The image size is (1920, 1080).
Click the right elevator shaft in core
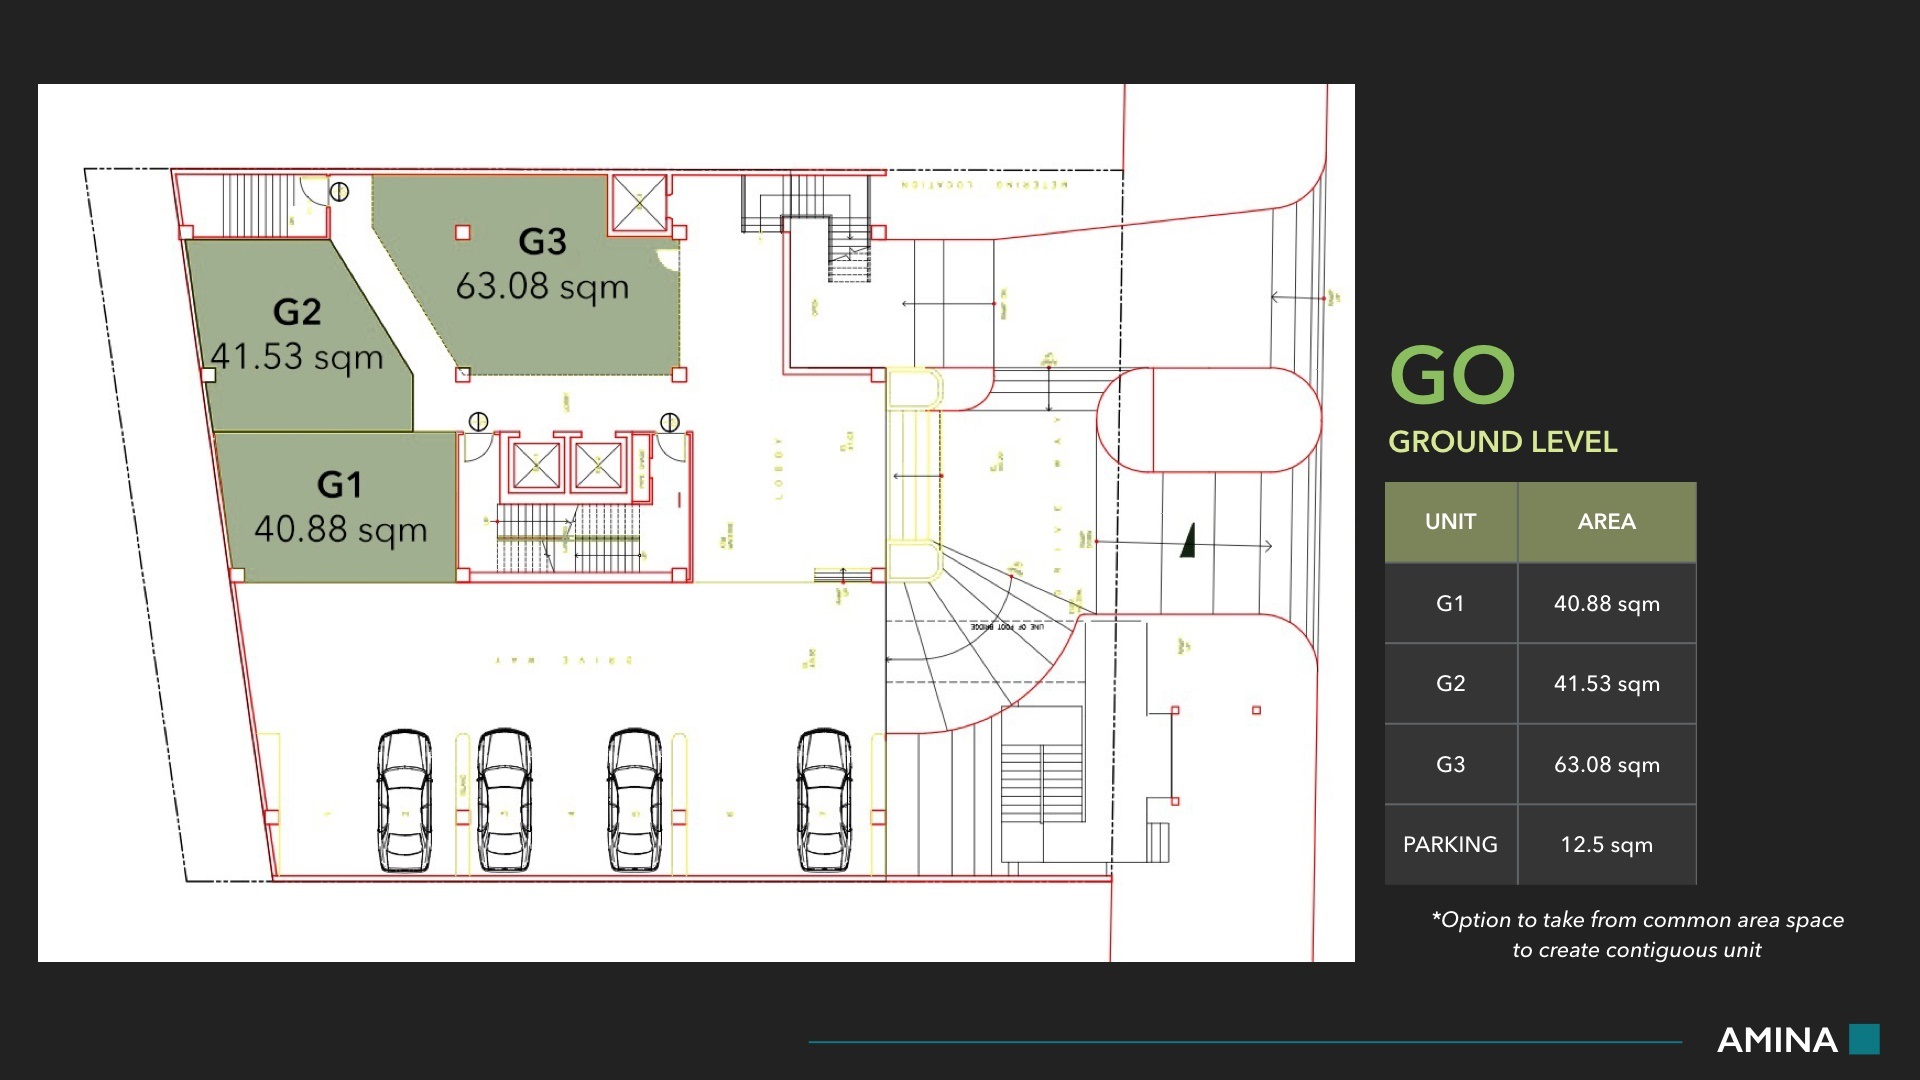pyautogui.click(x=598, y=466)
